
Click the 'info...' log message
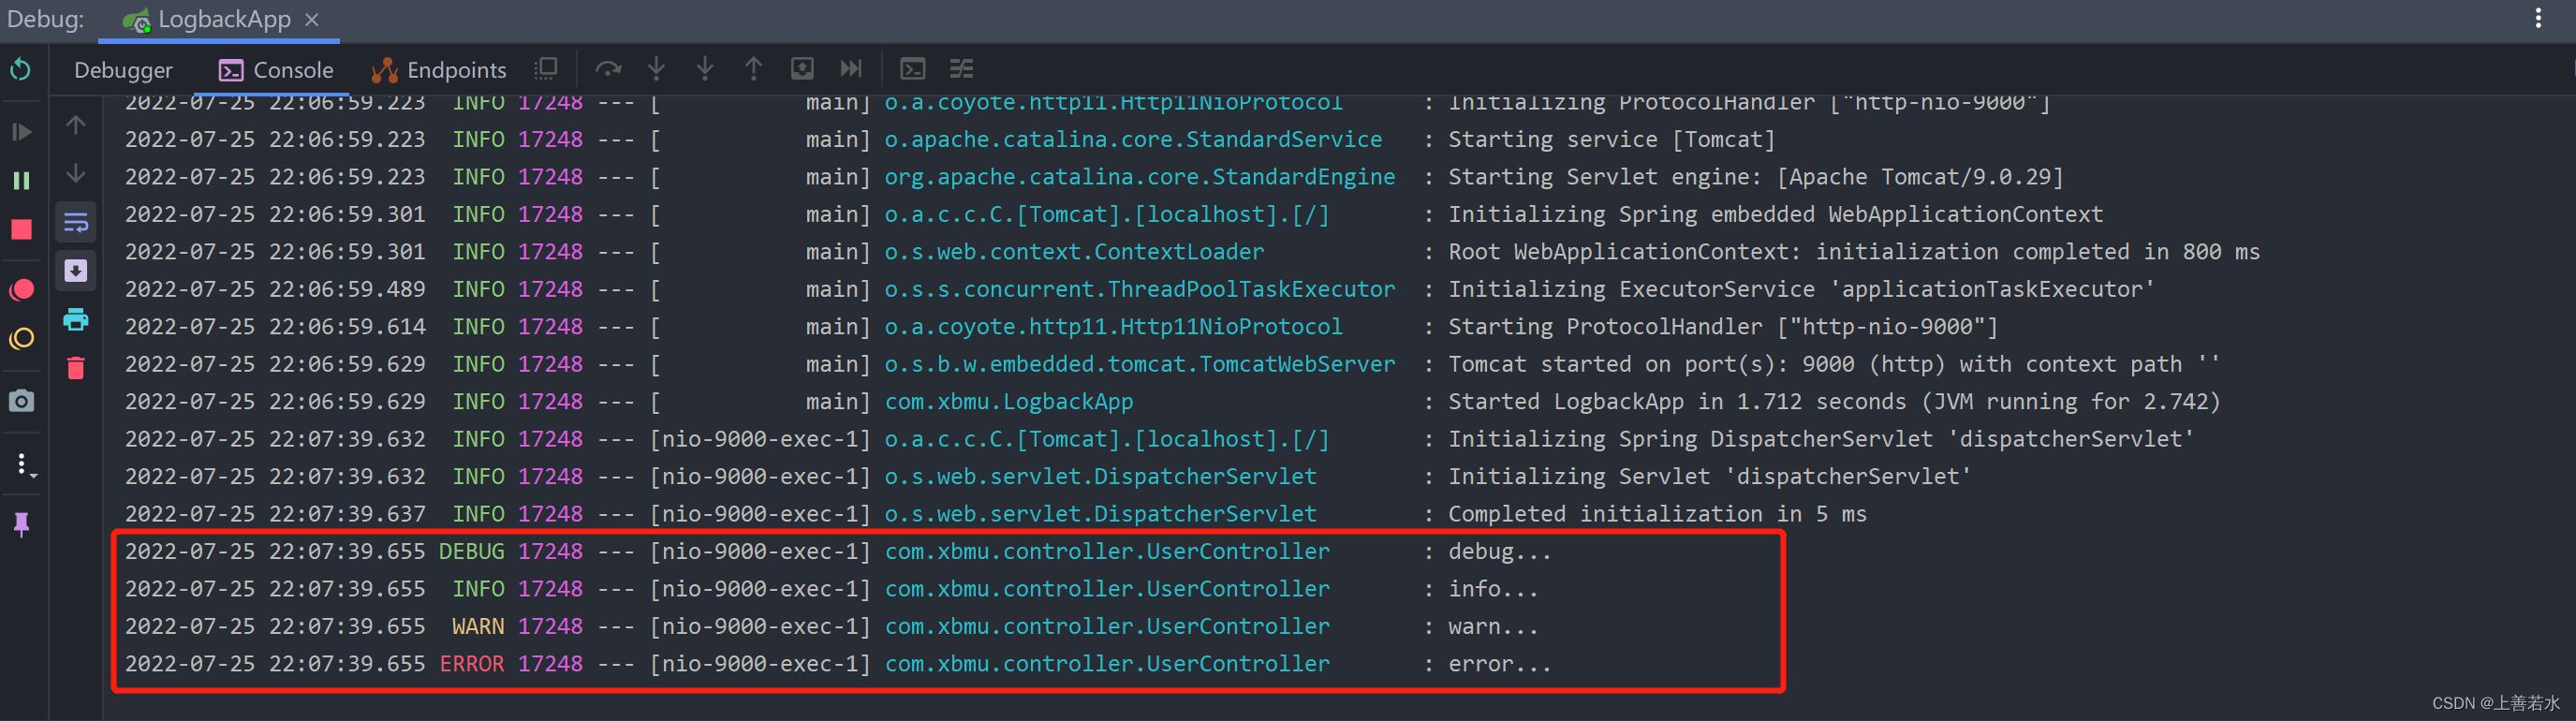click(x=1493, y=589)
